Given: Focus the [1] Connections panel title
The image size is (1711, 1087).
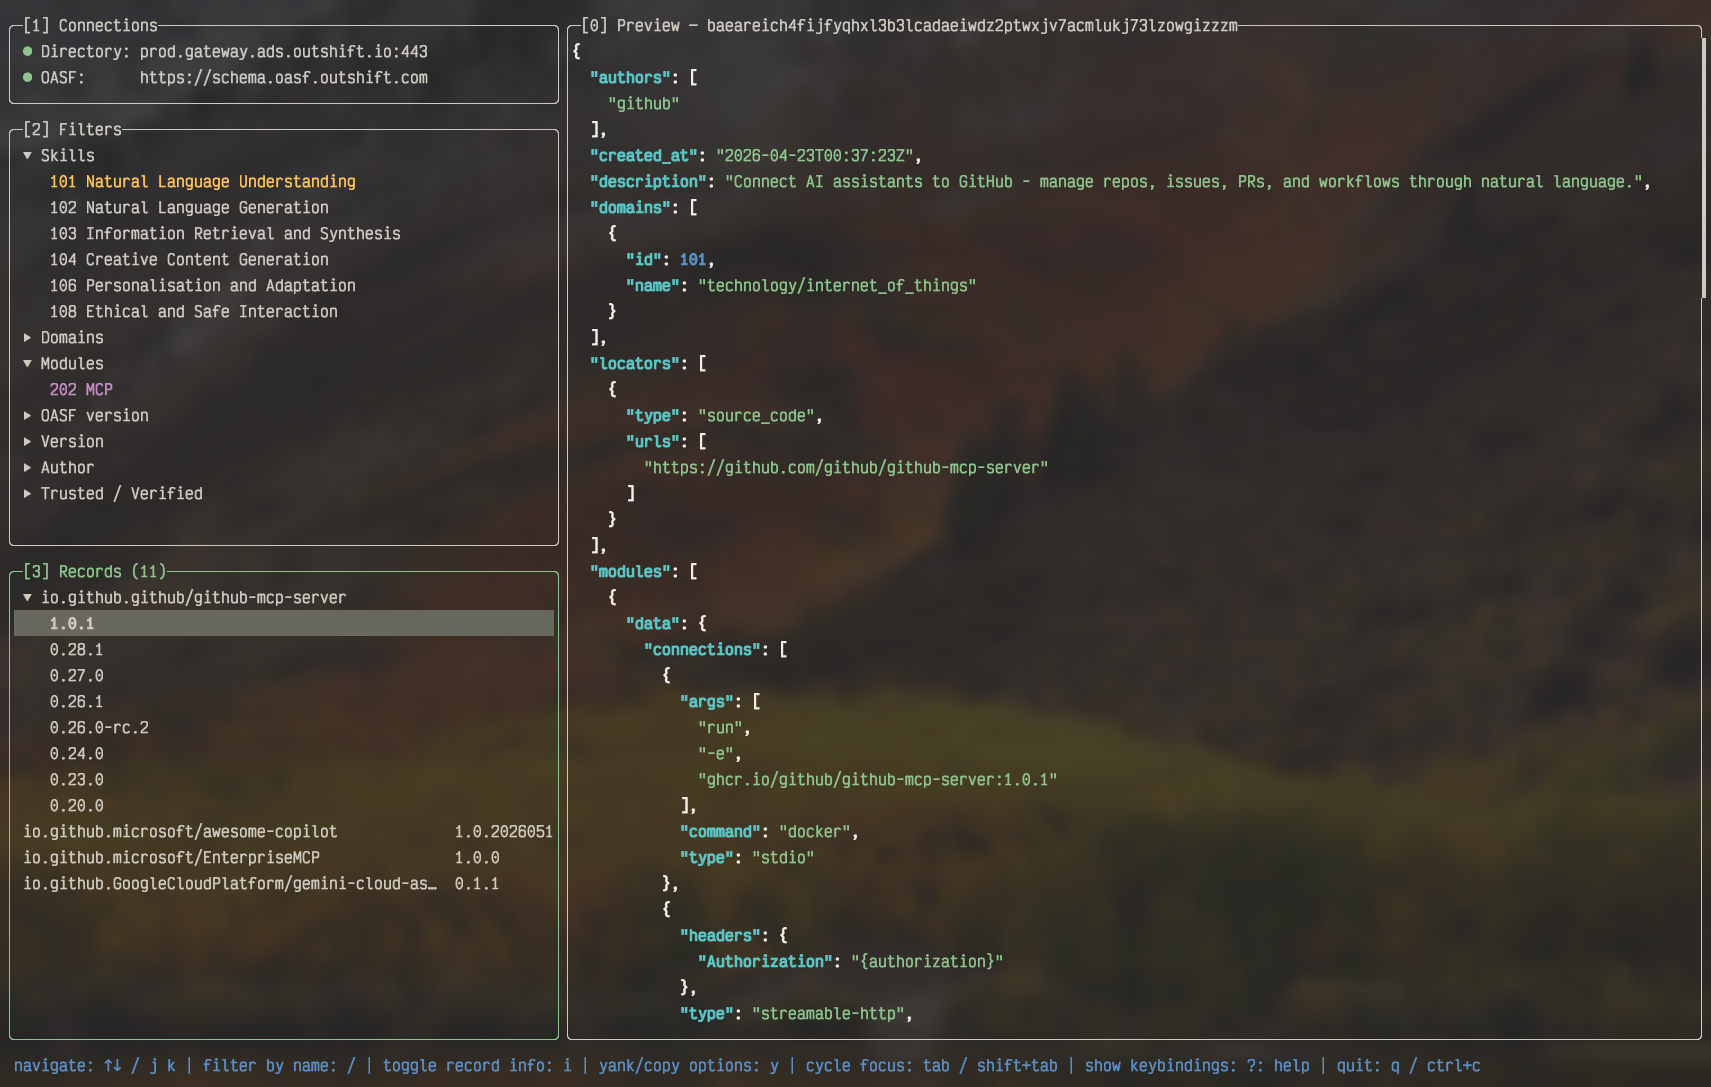Looking at the screenshot, I should [x=90, y=26].
